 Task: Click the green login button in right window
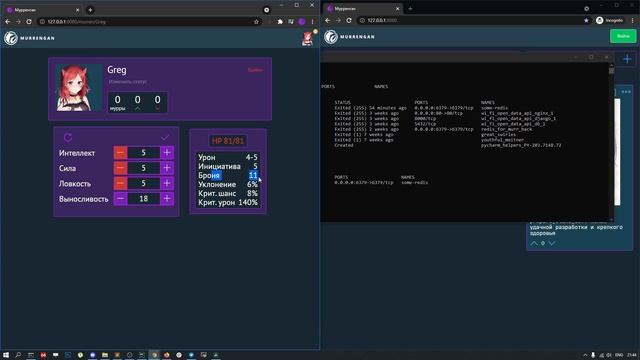(623, 36)
